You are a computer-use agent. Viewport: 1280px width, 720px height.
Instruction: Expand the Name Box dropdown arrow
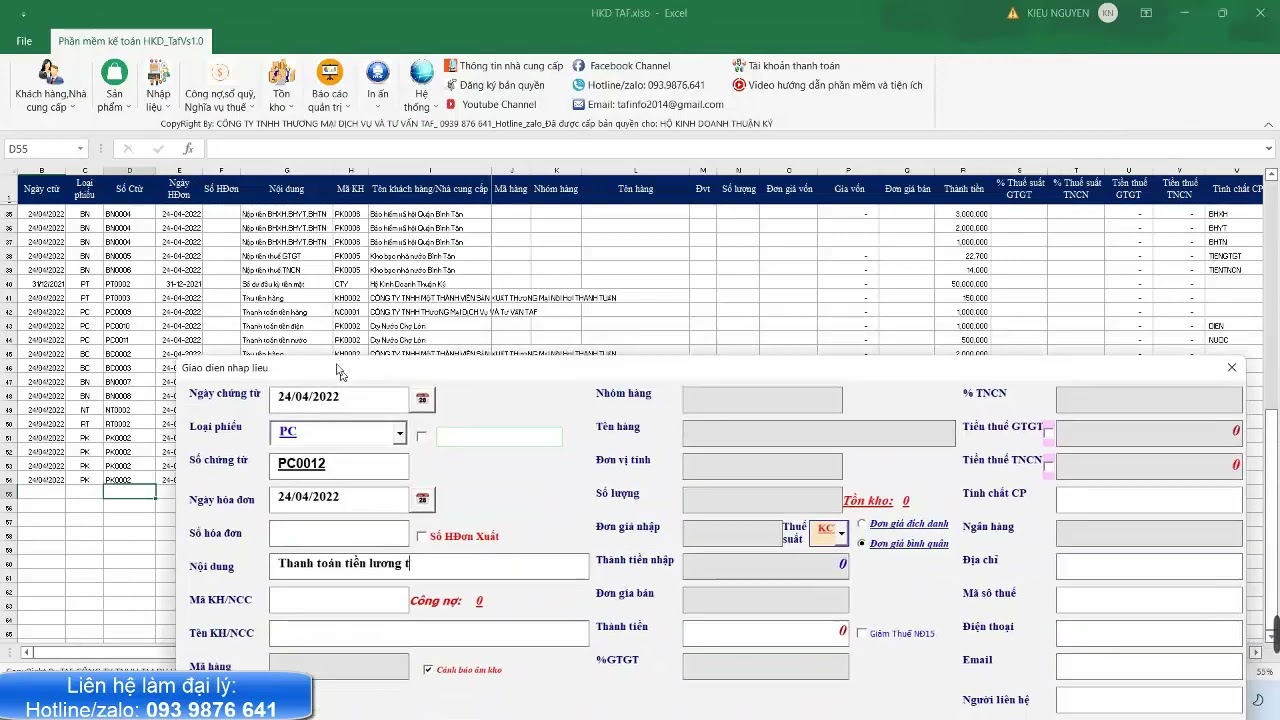pos(80,149)
